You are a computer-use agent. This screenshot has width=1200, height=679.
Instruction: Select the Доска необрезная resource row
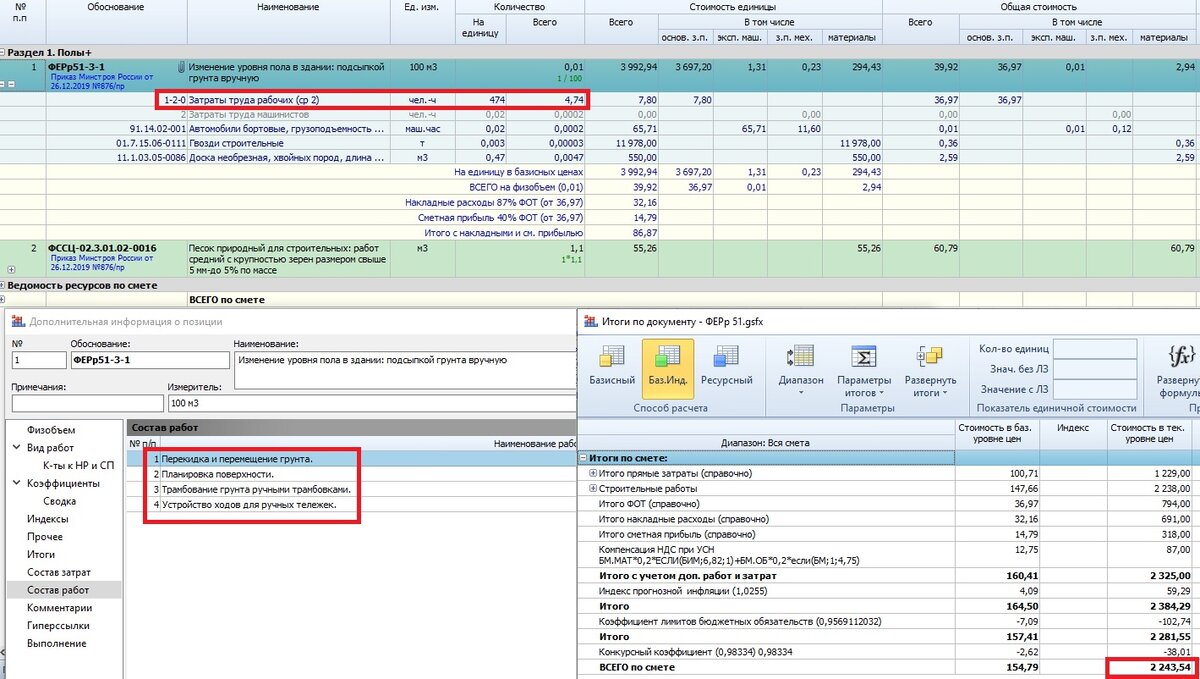coord(600,157)
